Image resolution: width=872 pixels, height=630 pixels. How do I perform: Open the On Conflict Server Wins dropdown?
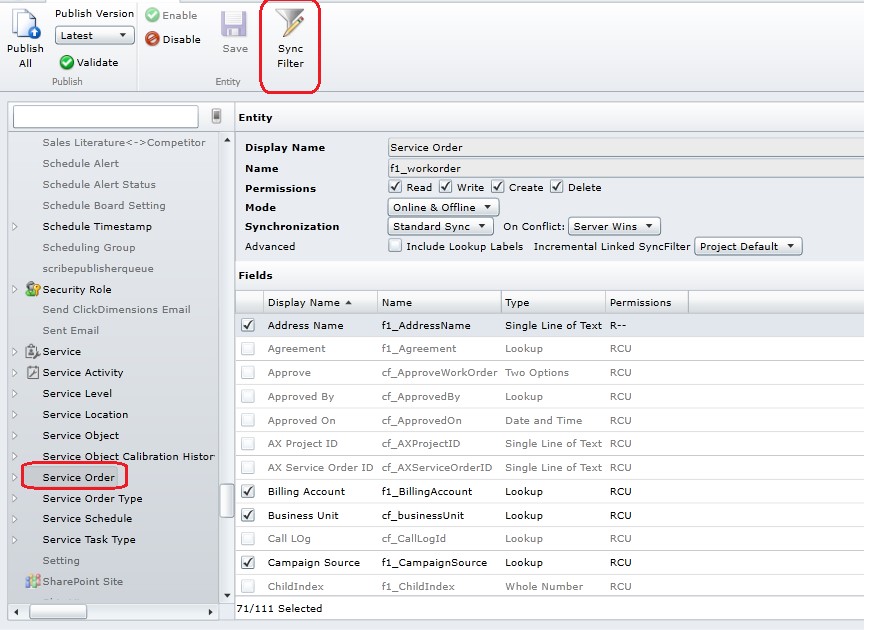click(x=614, y=226)
